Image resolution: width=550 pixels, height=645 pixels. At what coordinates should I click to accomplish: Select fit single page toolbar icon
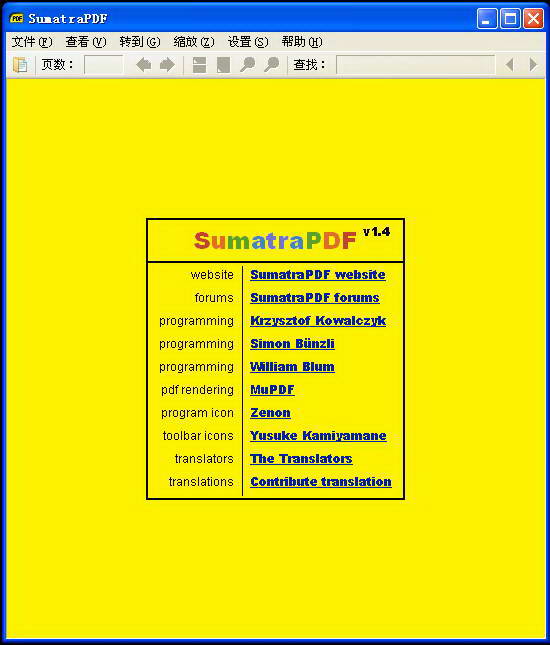(223, 65)
